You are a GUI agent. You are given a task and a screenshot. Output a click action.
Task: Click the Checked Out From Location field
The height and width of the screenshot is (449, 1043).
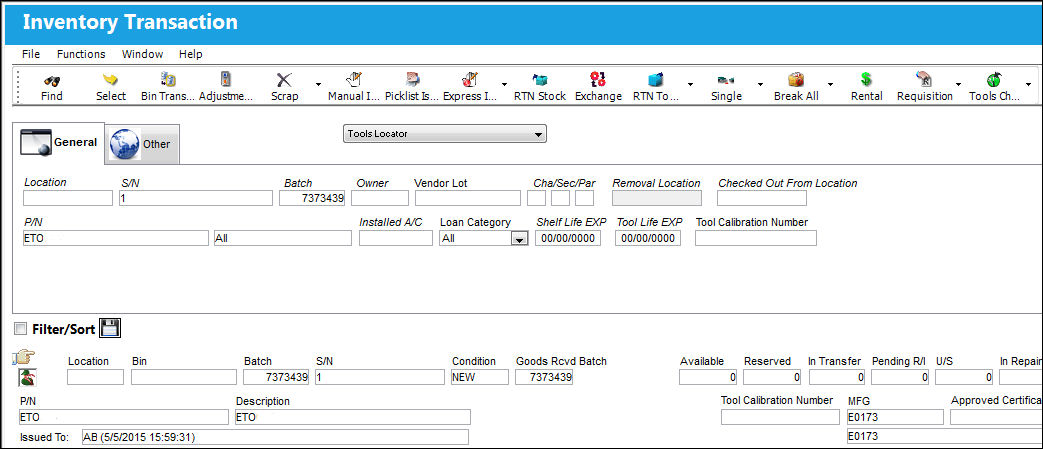click(762, 198)
